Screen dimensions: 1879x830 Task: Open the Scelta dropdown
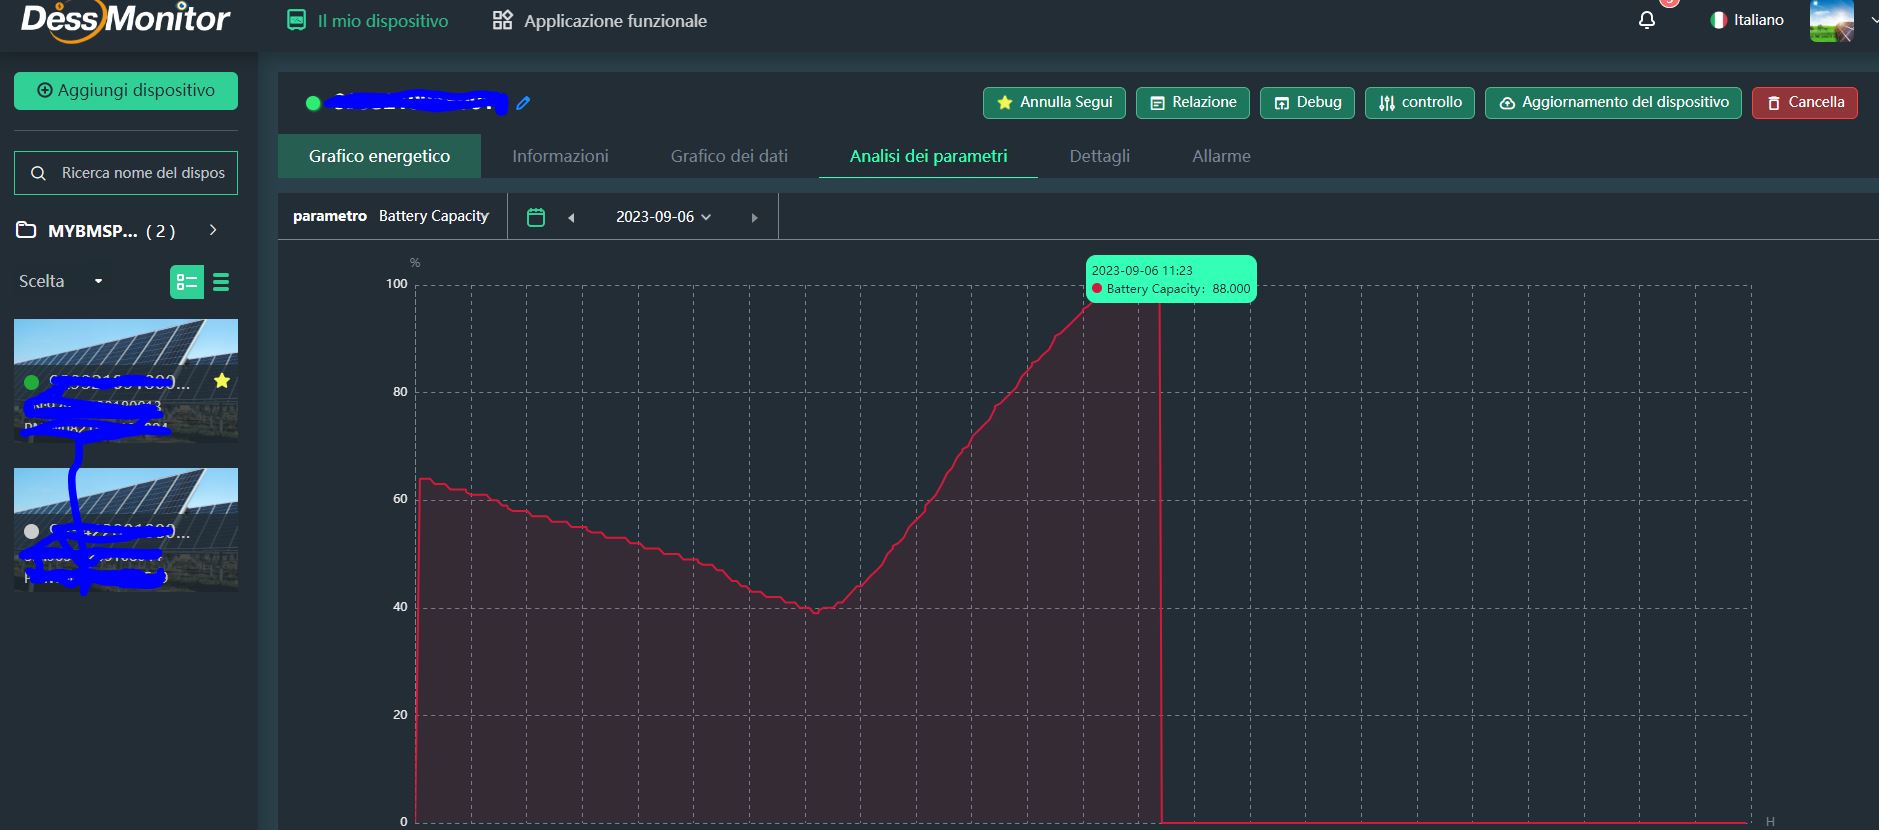60,281
